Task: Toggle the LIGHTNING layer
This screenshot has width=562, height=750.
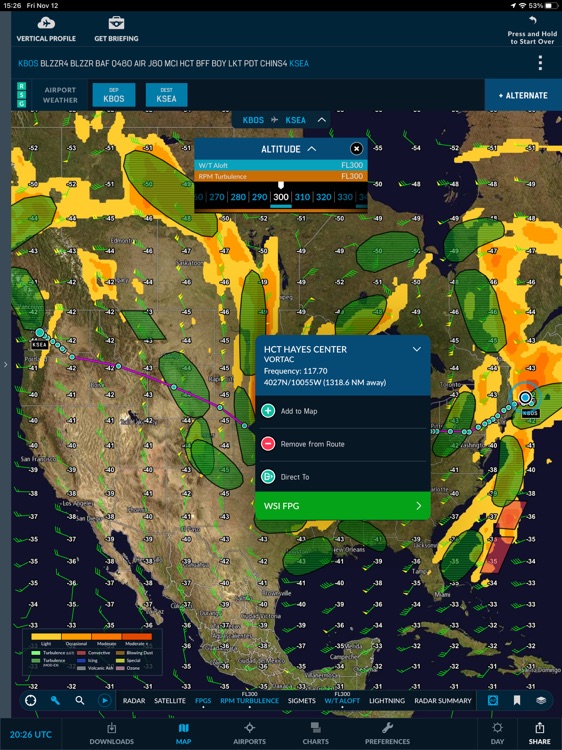Action: coord(387,701)
